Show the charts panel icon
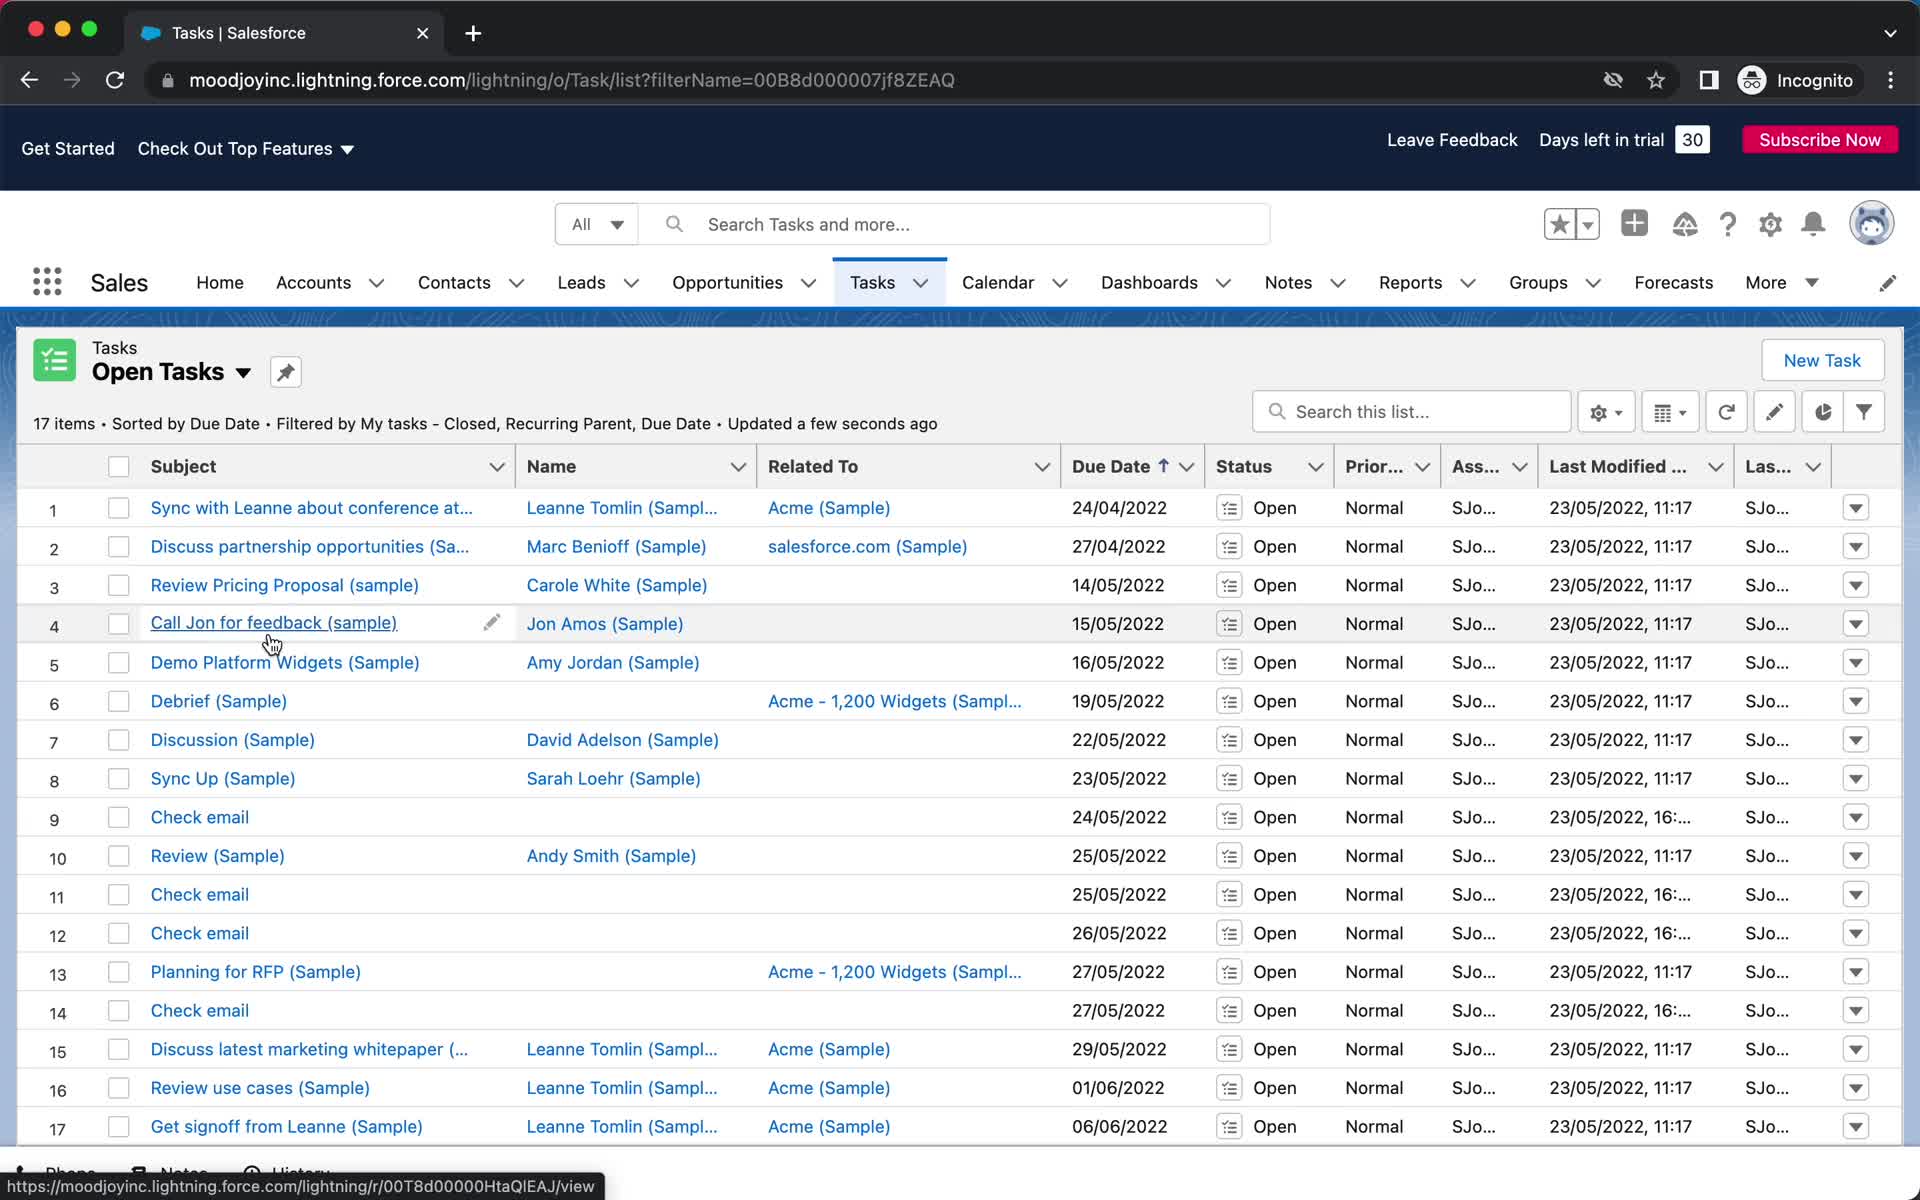The height and width of the screenshot is (1200, 1920). point(1823,412)
